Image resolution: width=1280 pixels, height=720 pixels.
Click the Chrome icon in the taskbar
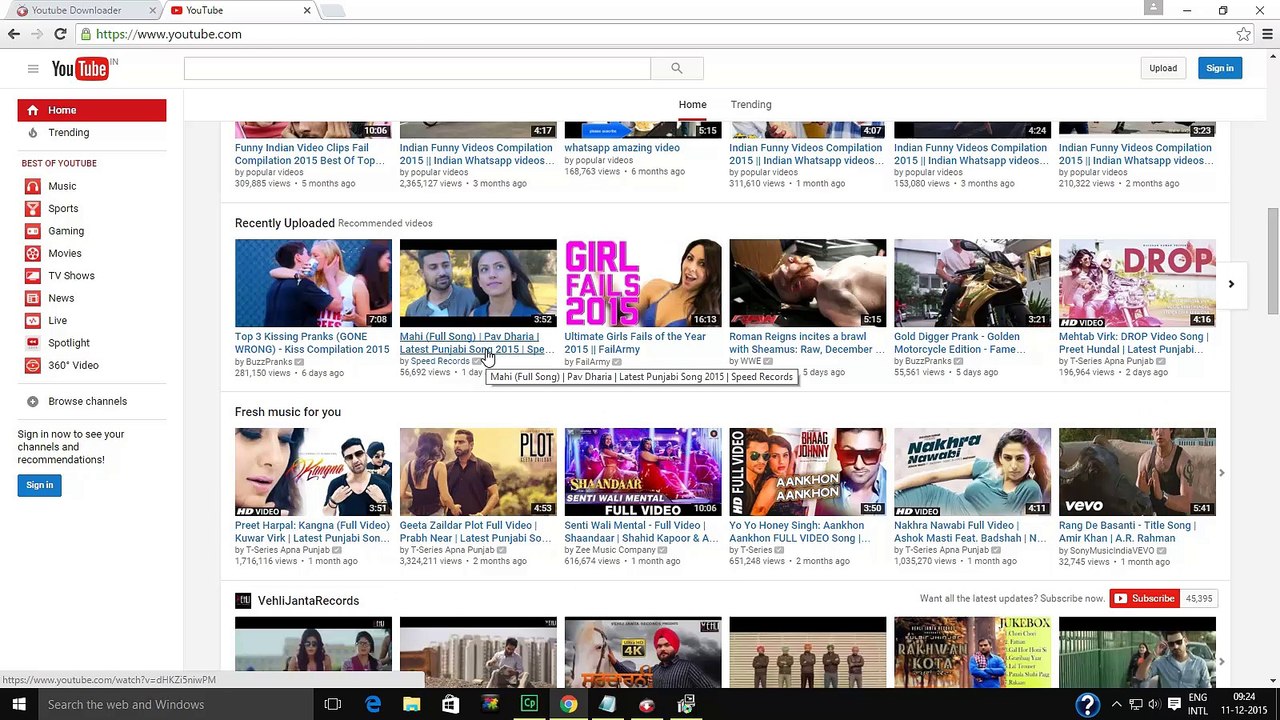(568, 704)
